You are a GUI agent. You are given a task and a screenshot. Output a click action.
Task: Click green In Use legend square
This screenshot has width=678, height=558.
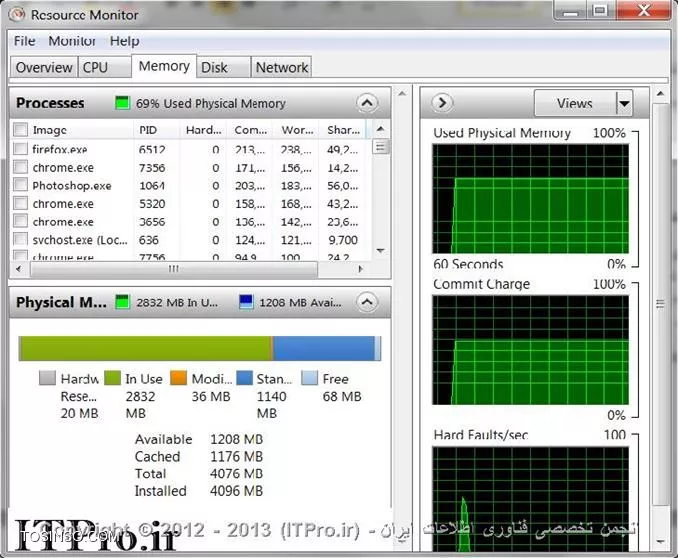click(112, 378)
